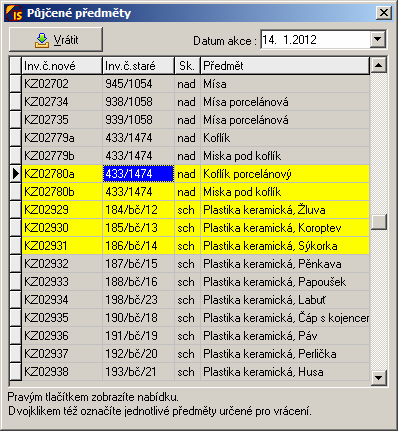Screen dimensions: 398x431
Task: Click item Plastika keramická, Páv
Action: (x=285, y=336)
